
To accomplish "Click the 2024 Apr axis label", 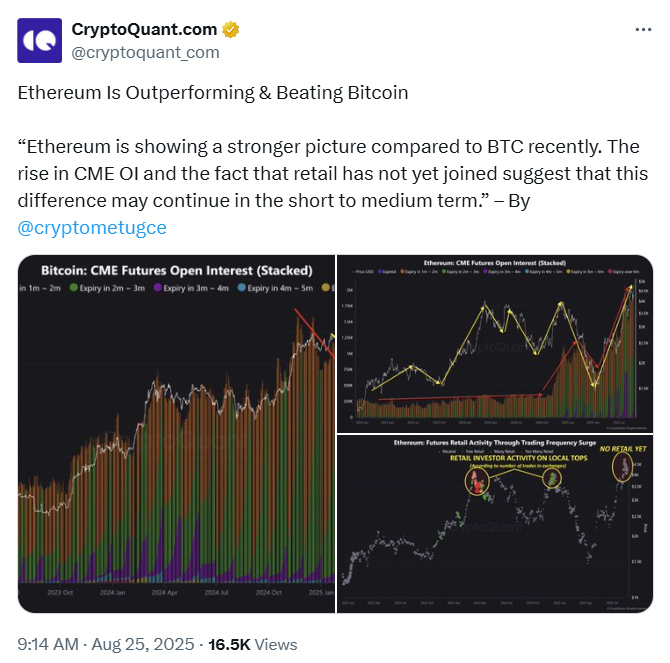I will pos(165,593).
